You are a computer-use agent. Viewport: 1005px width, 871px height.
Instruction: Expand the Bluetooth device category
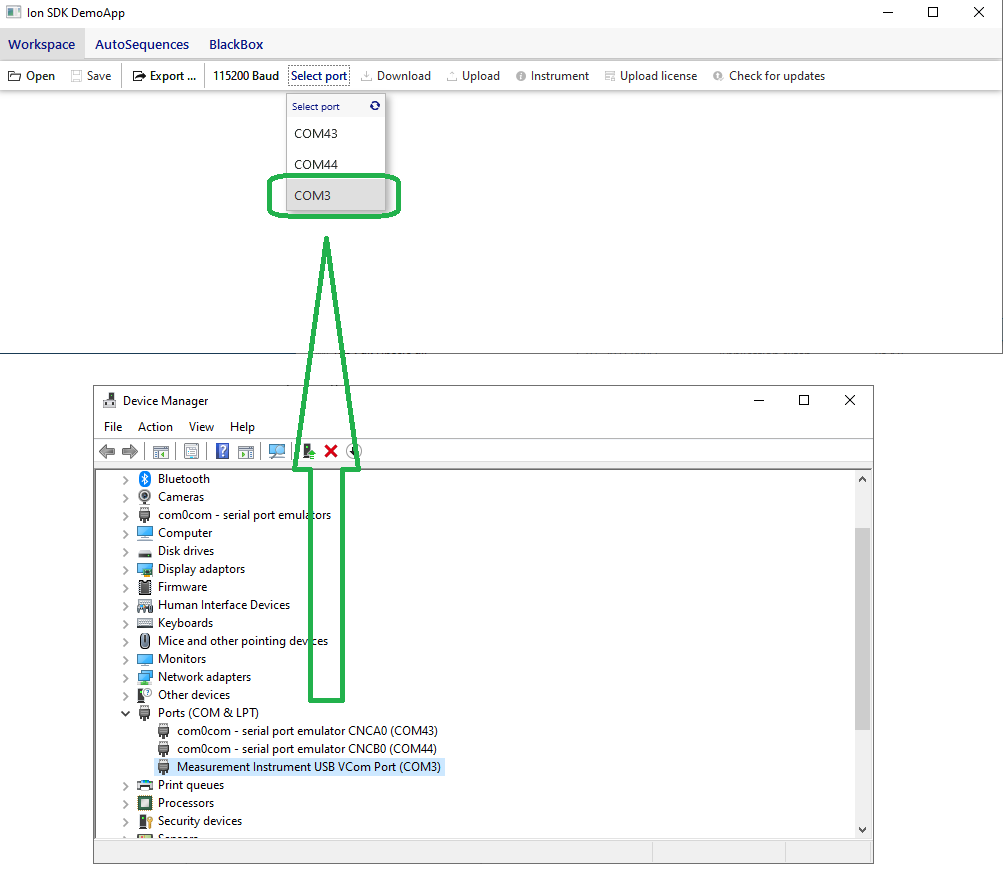tap(125, 479)
